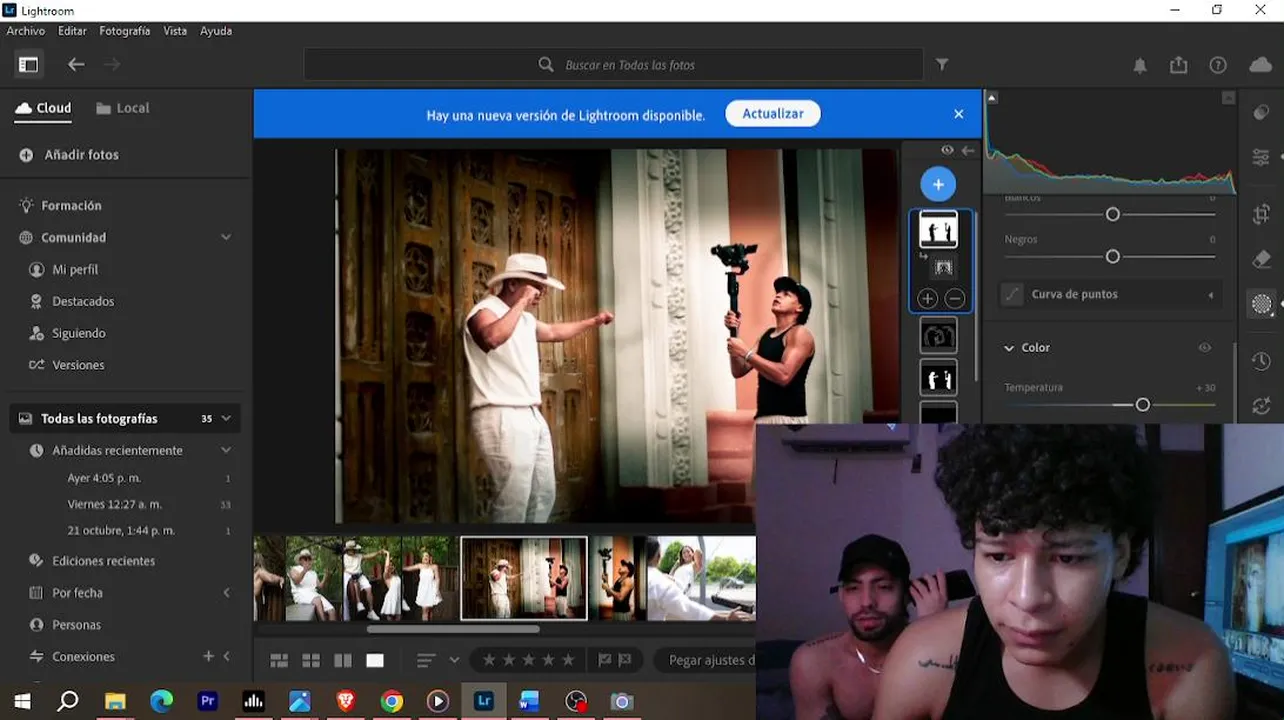Flag photo as rejected
Screen dimensions: 1284x720
coord(625,660)
